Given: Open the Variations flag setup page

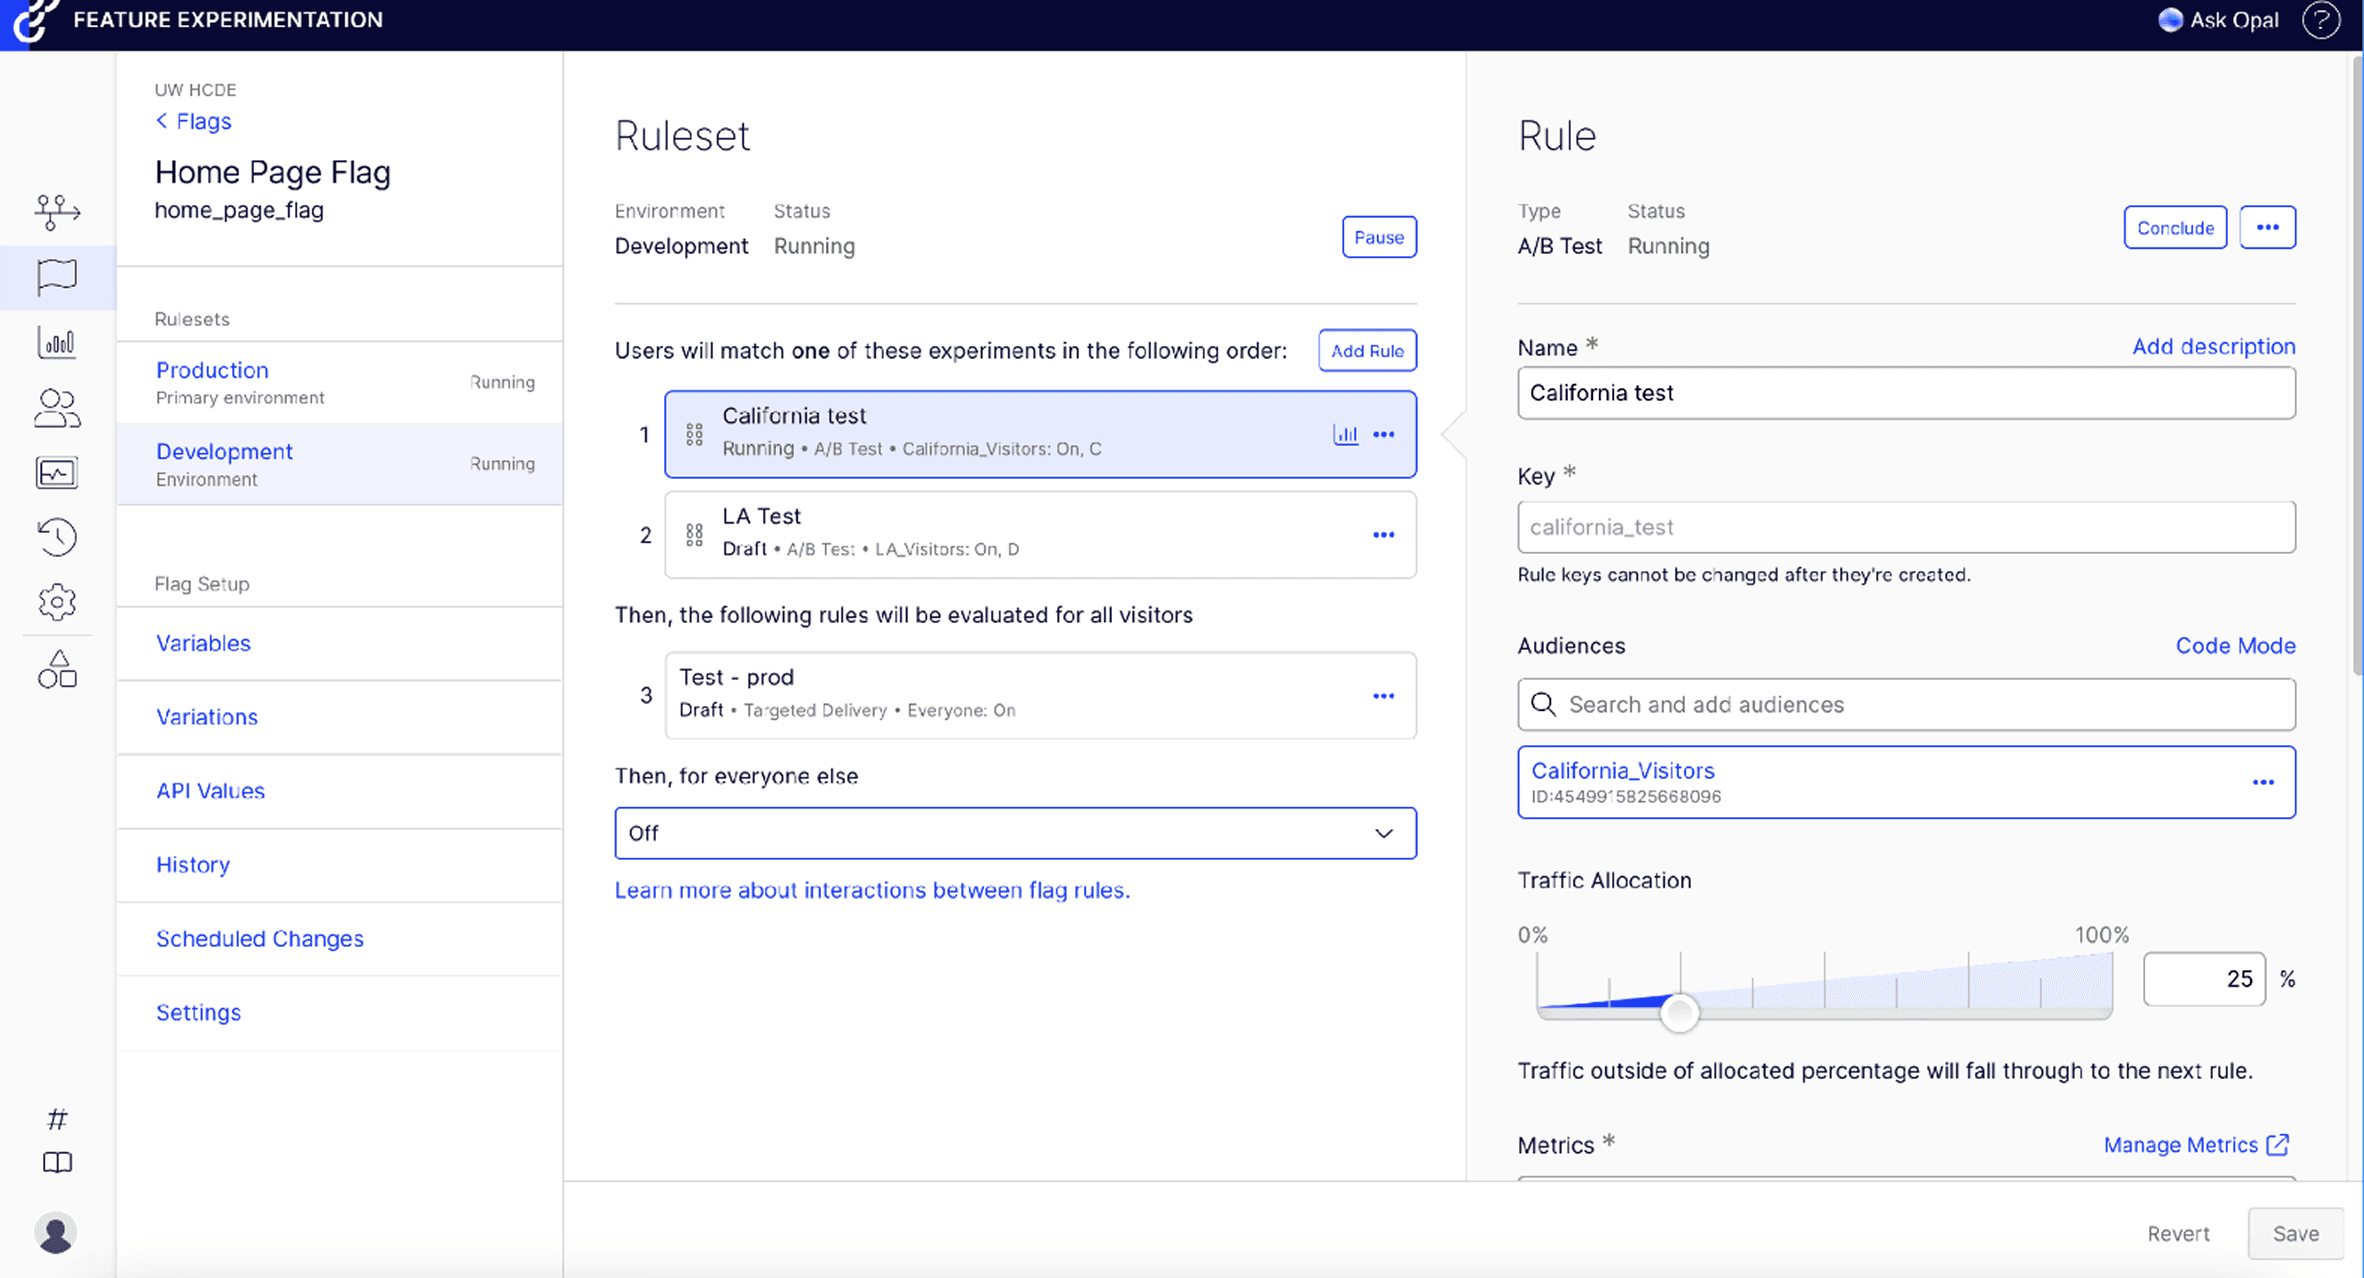Looking at the screenshot, I should click(x=207, y=717).
